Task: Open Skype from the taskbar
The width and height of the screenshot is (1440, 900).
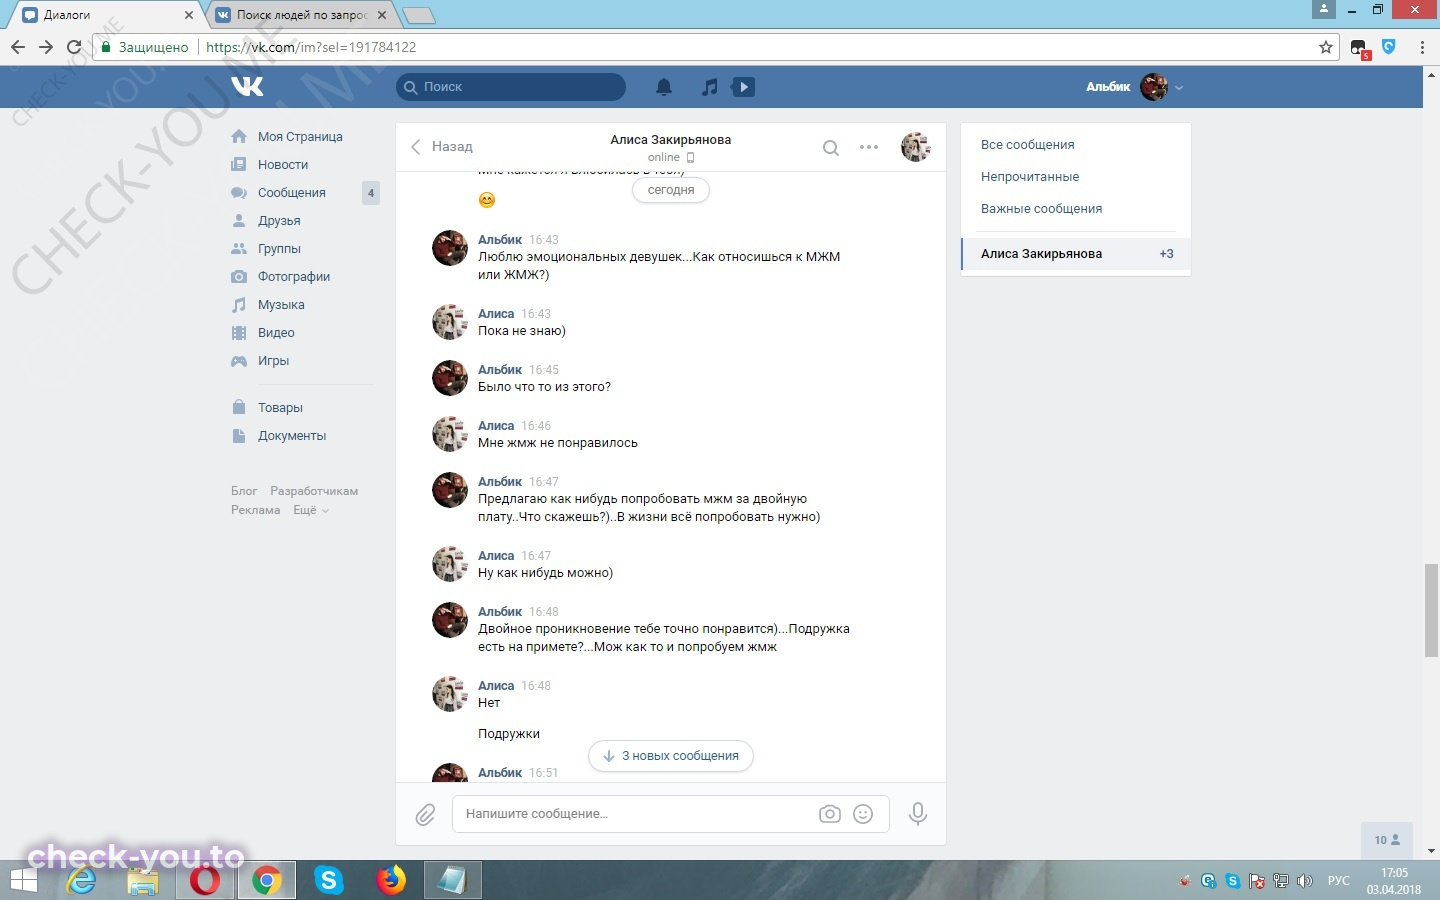Action: click(x=328, y=881)
